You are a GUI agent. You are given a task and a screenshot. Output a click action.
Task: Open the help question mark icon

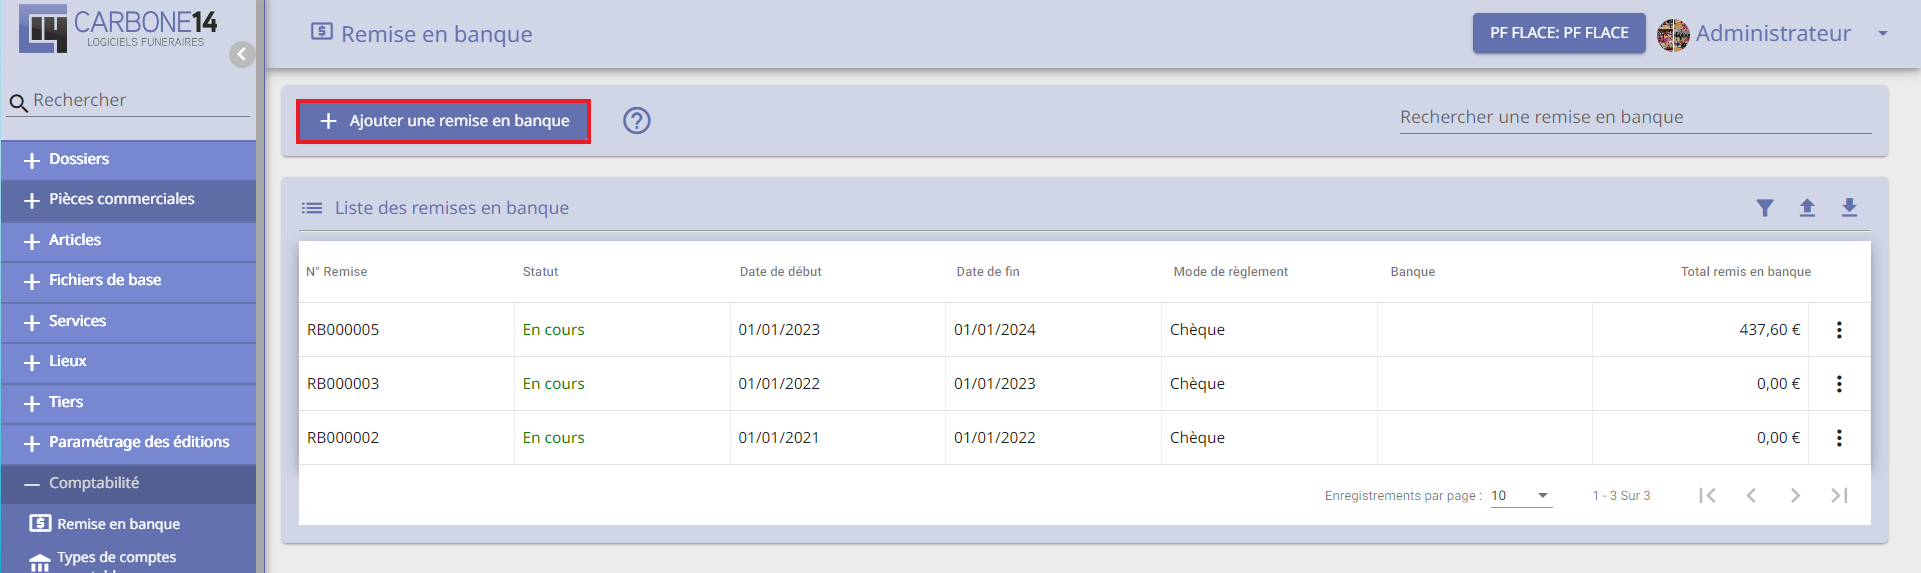click(637, 121)
